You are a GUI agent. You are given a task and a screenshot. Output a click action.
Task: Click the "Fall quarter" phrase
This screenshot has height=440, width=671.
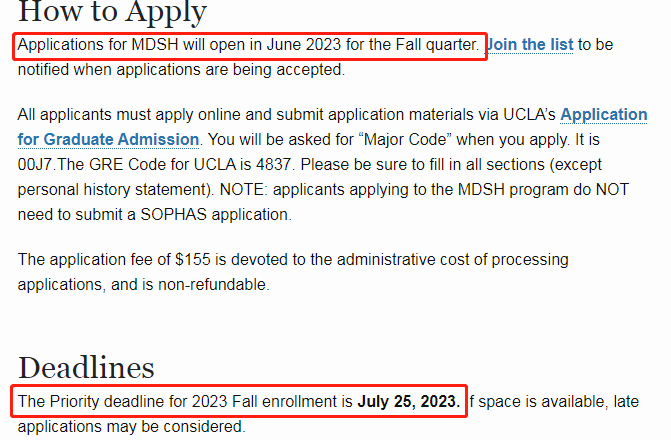pyautogui.click(x=435, y=45)
